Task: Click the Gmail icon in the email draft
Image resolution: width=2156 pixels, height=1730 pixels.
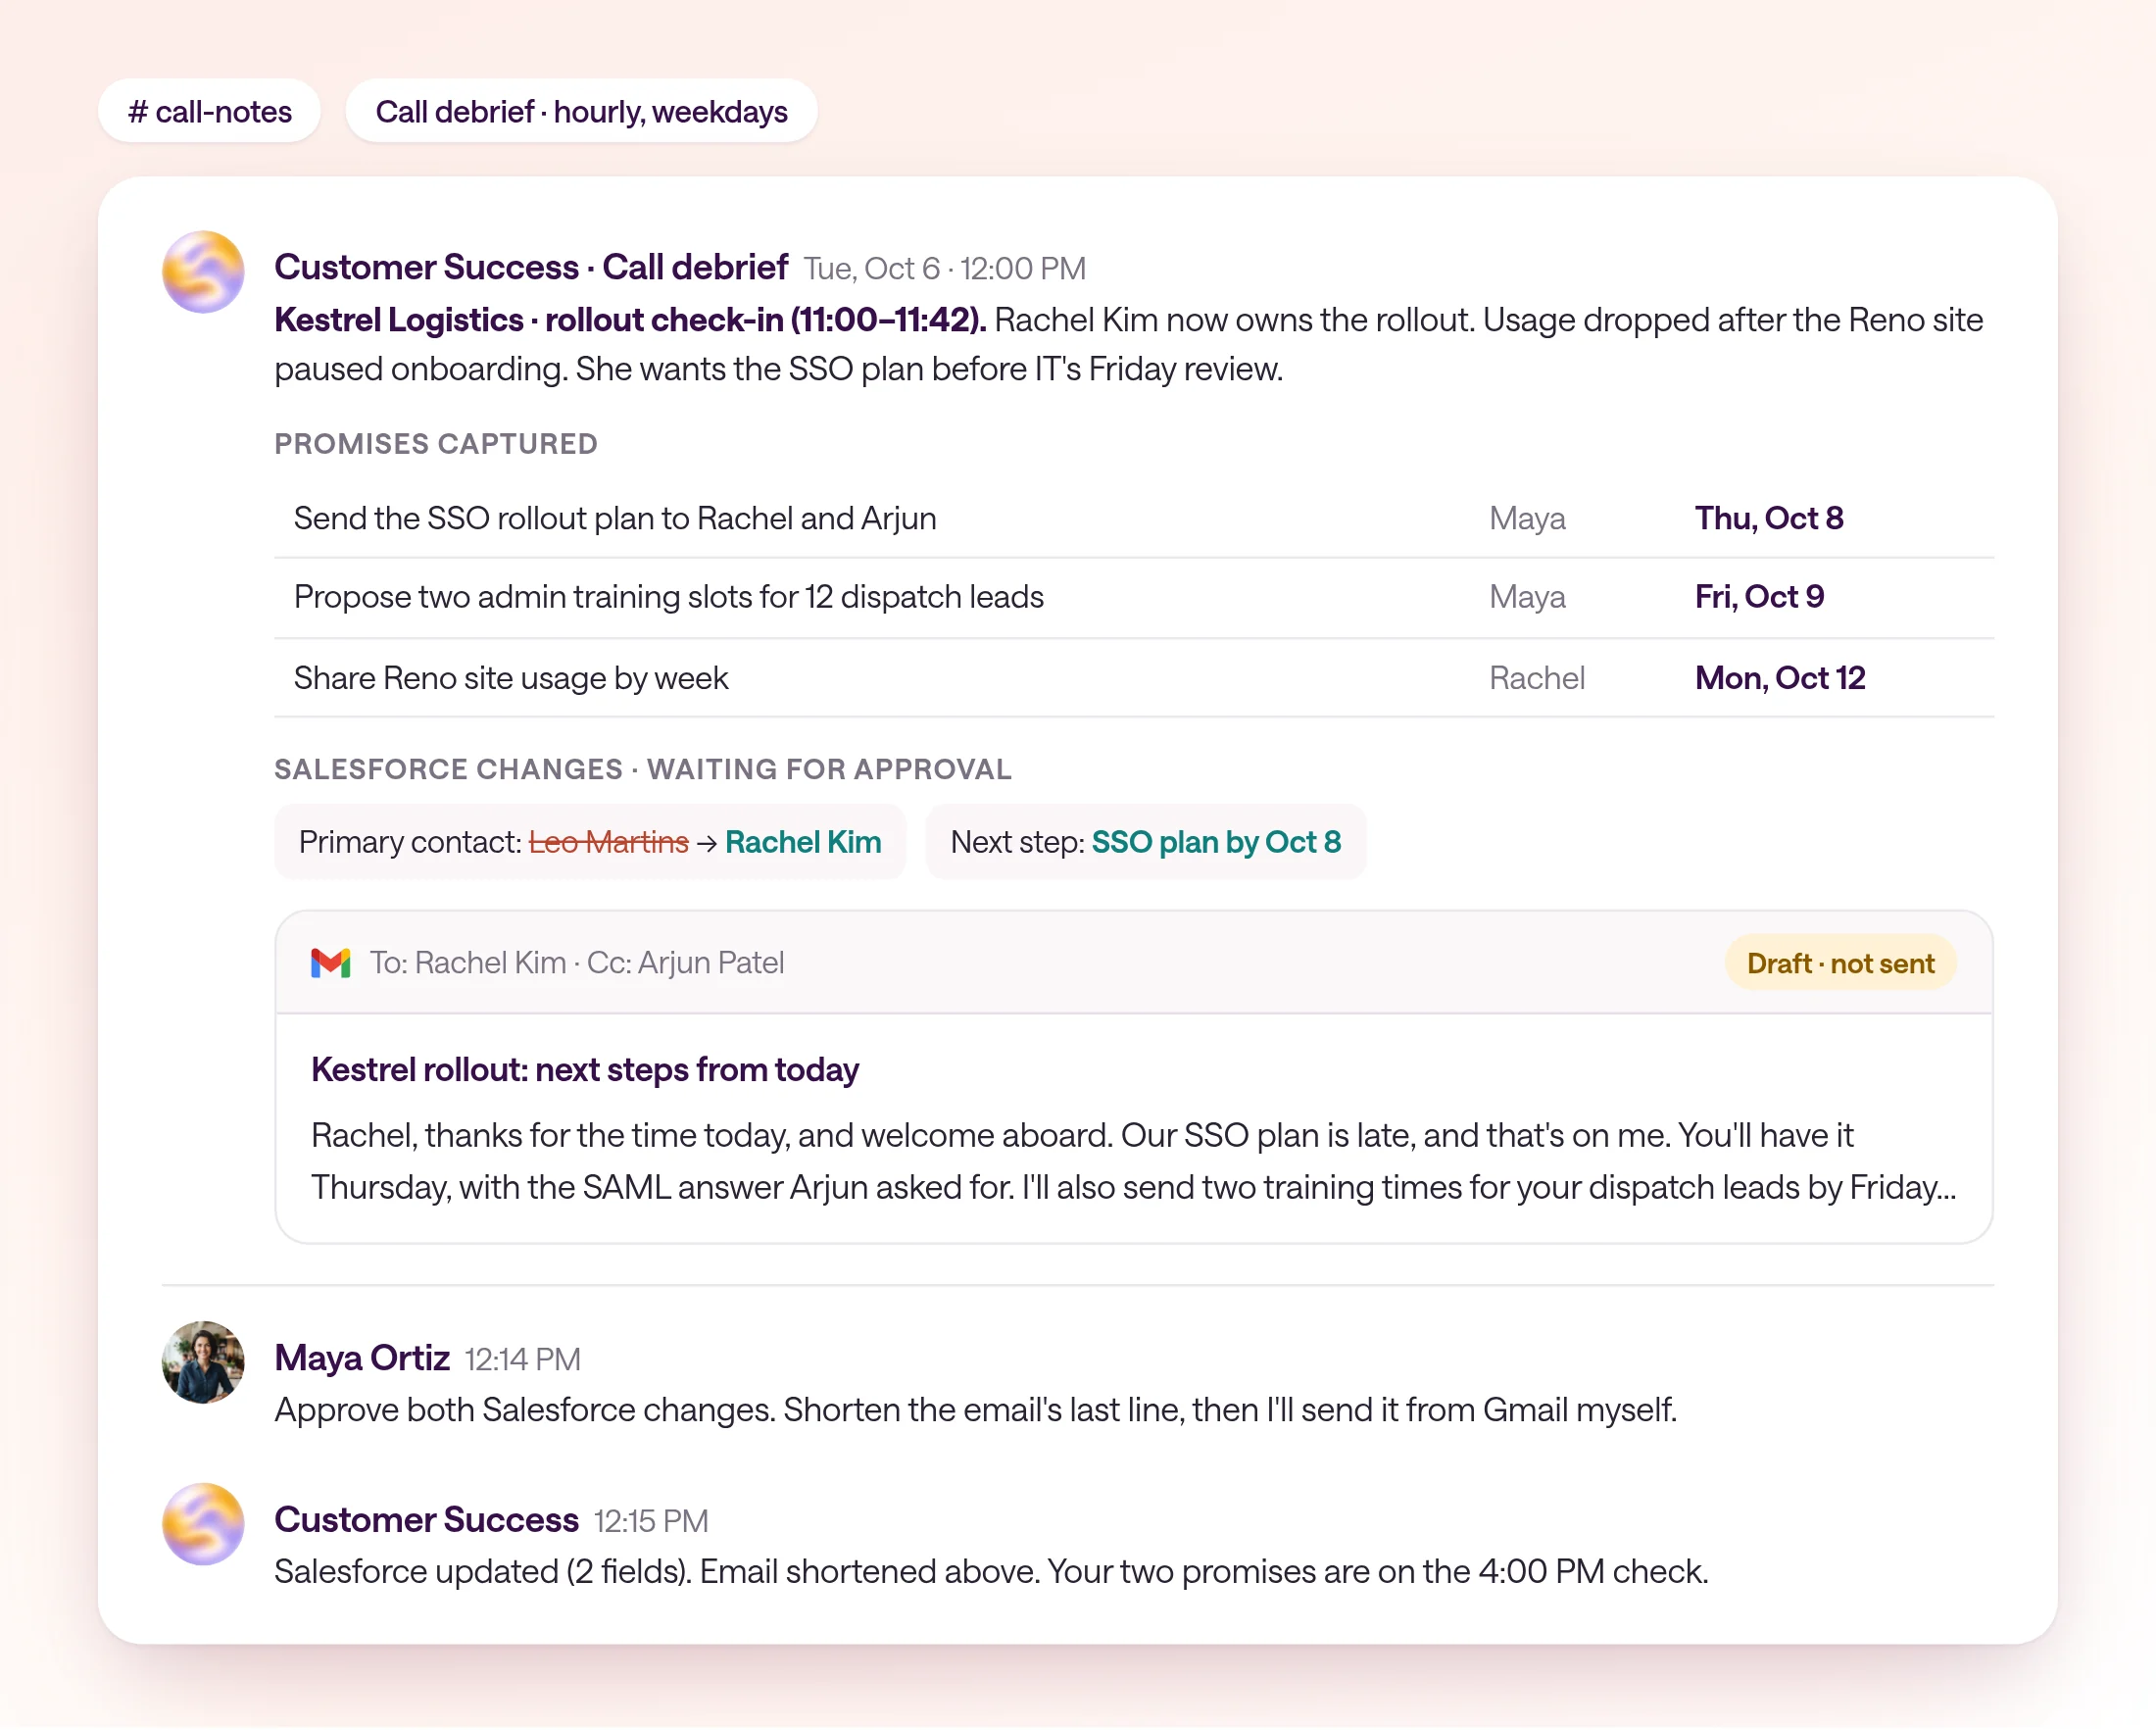Action: tap(330, 963)
